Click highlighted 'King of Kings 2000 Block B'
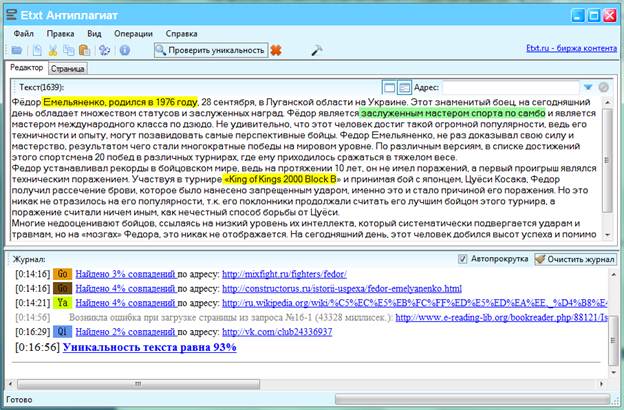 (x=281, y=179)
